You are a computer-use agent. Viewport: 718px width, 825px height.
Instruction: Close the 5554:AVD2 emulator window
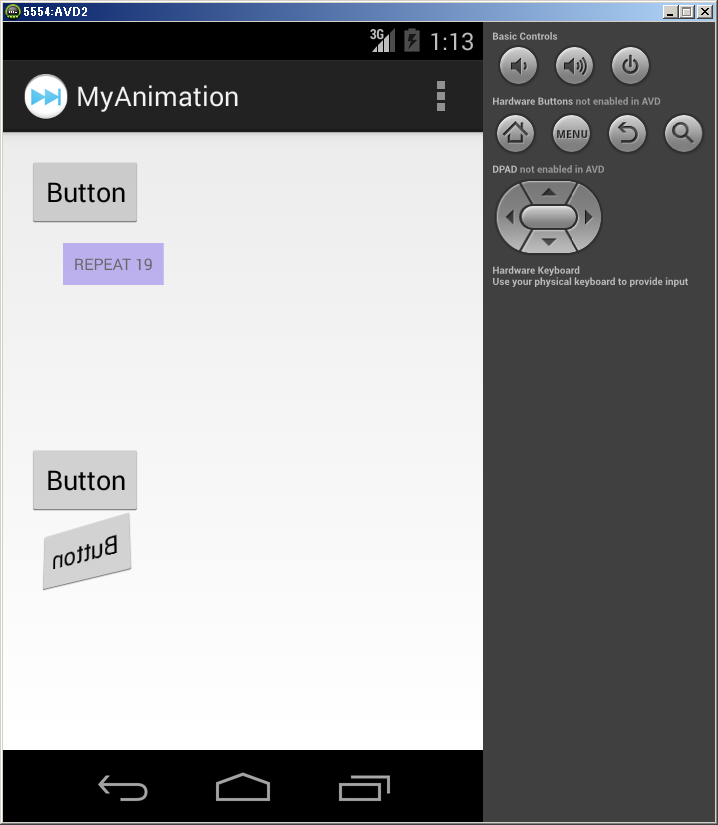click(705, 12)
